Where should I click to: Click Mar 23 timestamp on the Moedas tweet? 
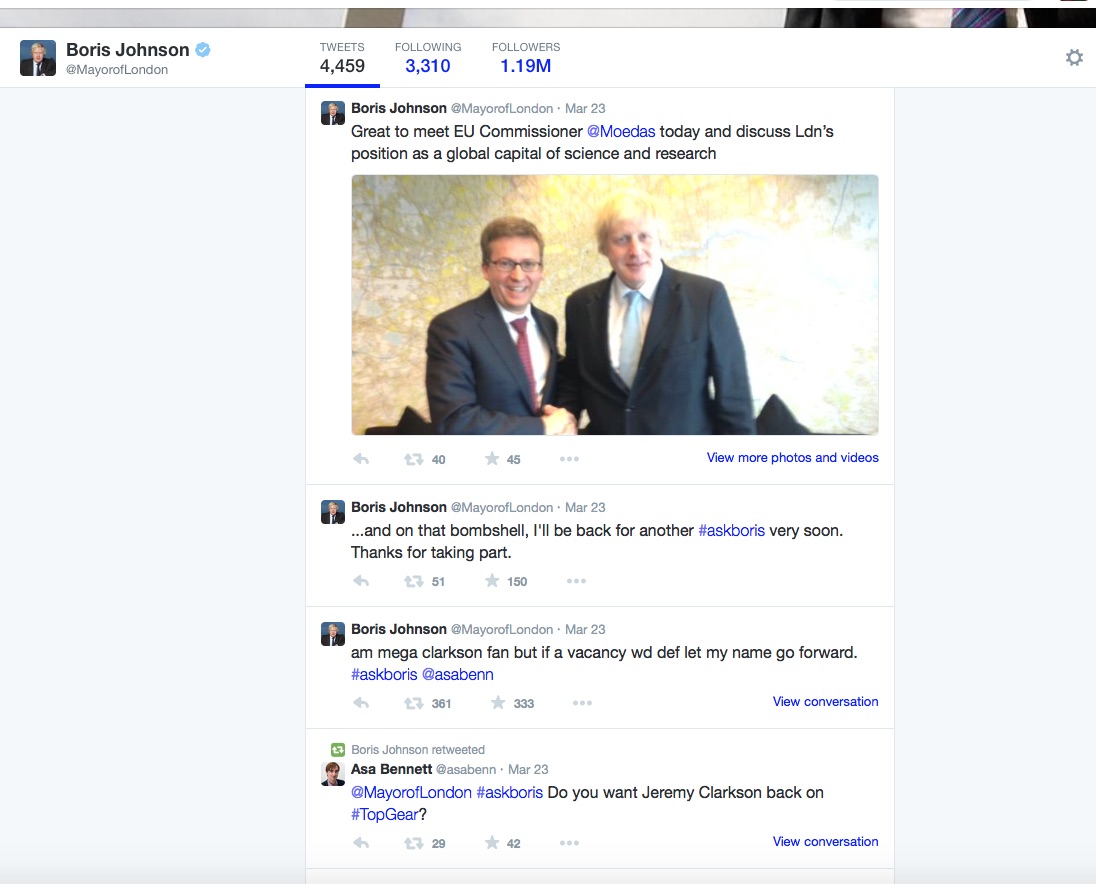(585, 108)
